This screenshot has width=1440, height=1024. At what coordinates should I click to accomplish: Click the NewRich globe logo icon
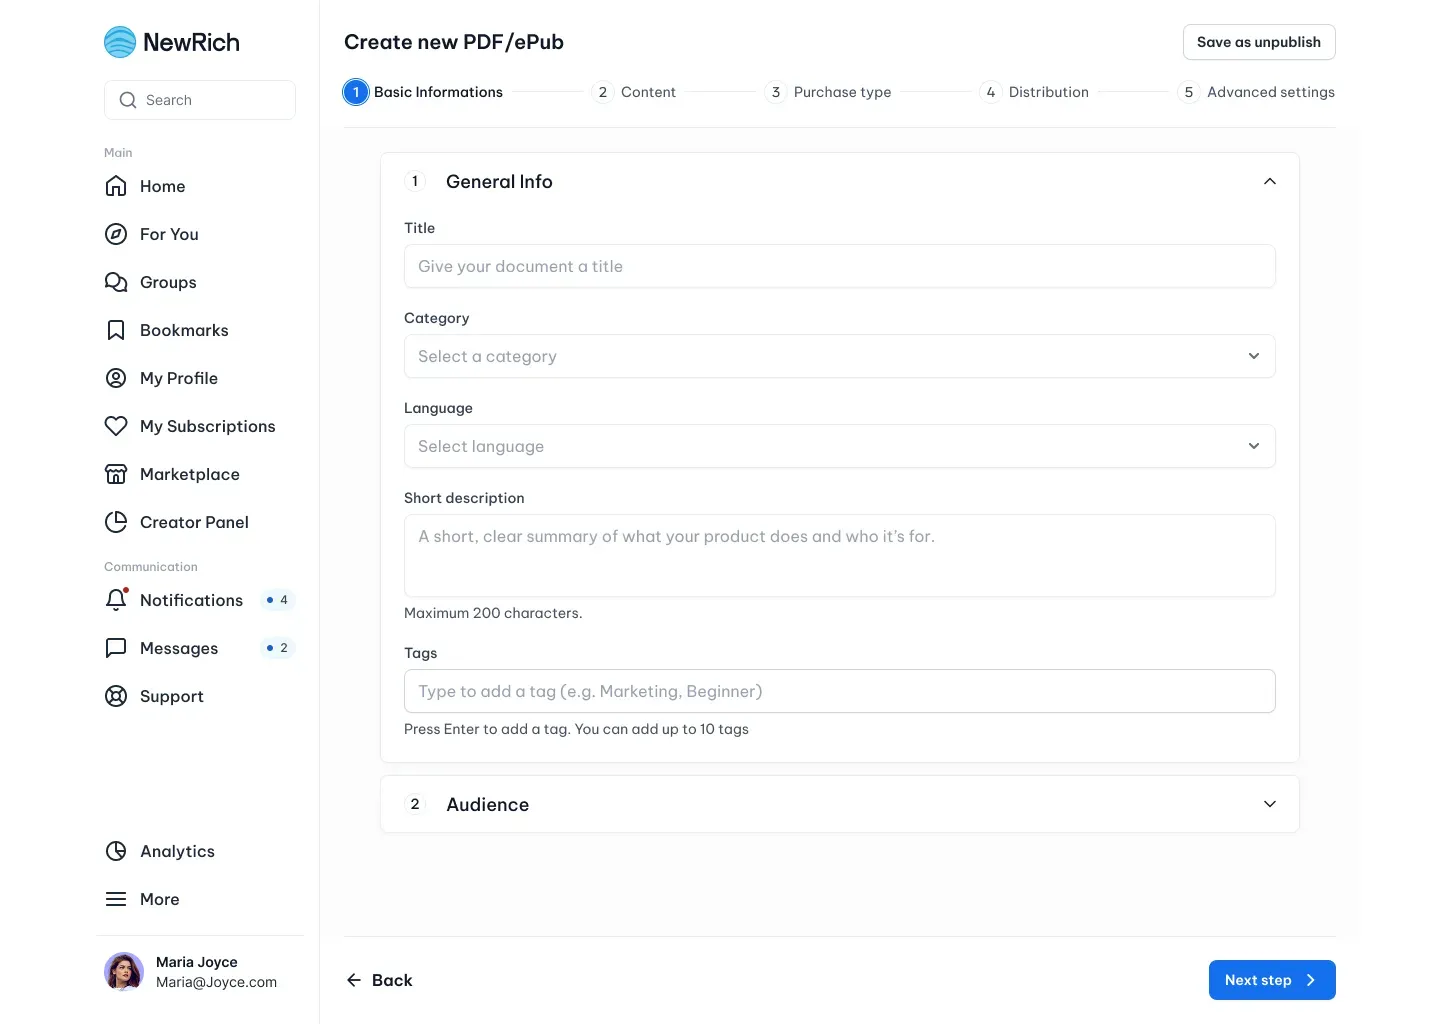pos(120,42)
